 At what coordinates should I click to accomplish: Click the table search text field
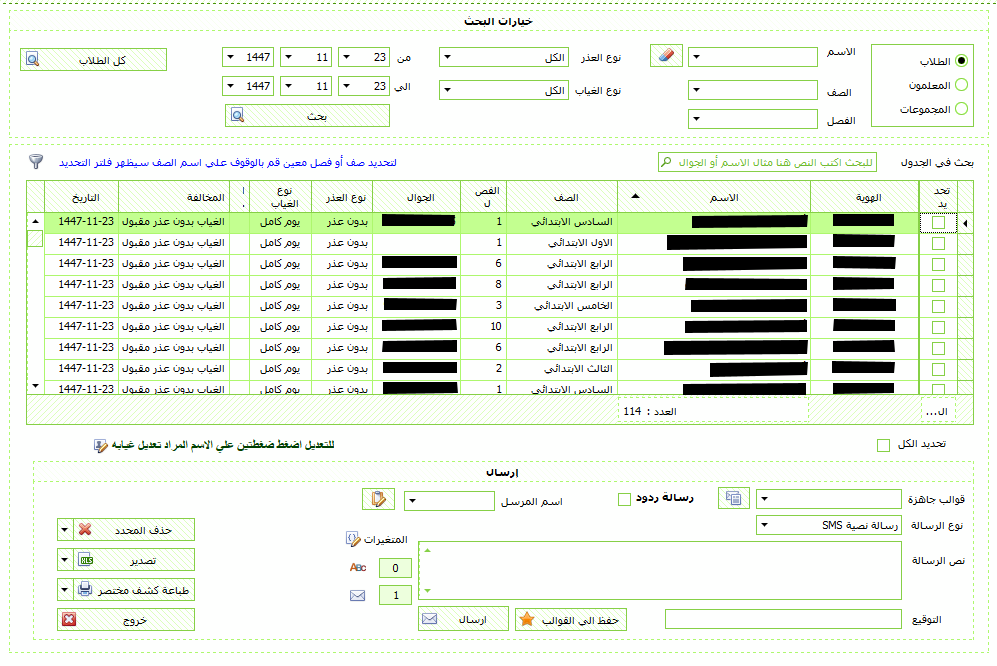click(x=767, y=162)
